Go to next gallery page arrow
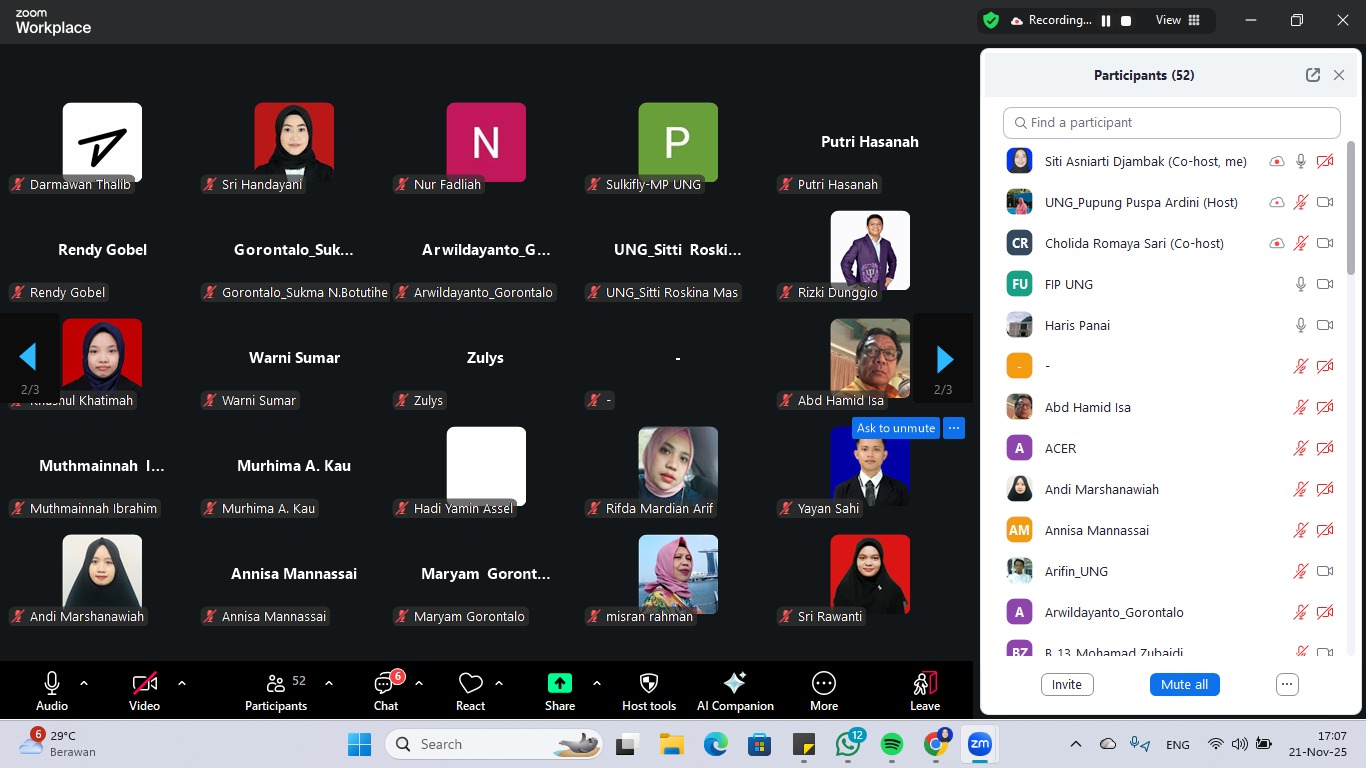The width and height of the screenshot is (1366, 768). coord(944,358)
